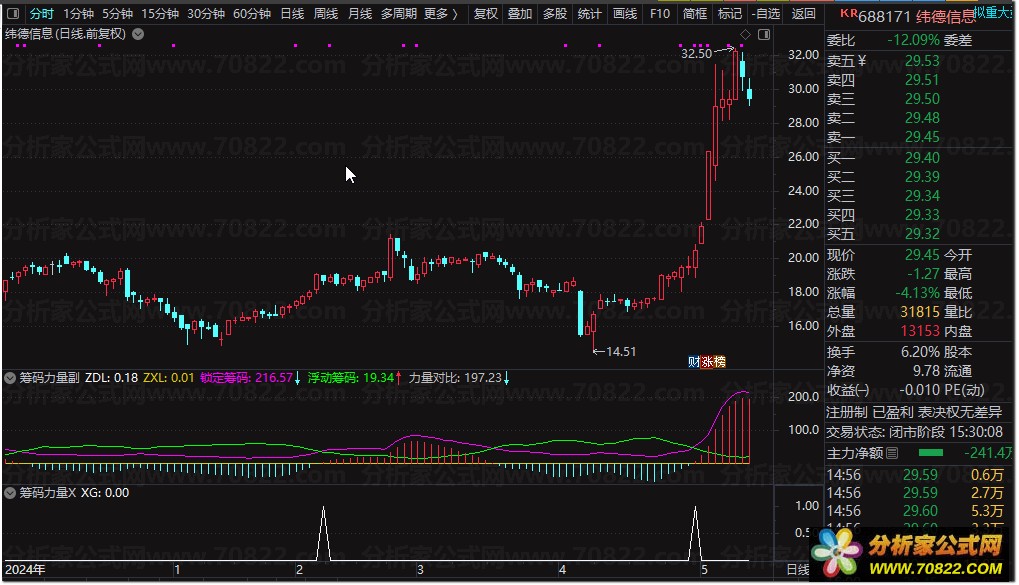
Task: Click the 委比 value -12.09%
Action: point(913,40)
